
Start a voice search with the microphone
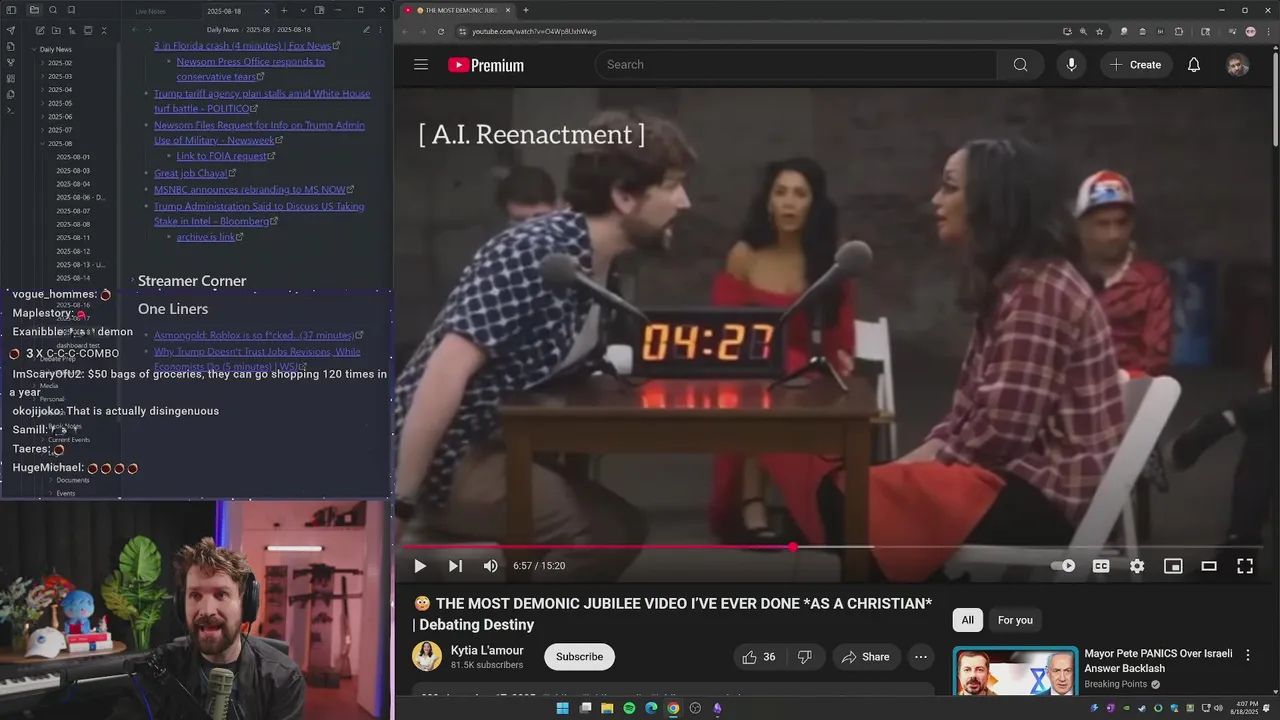(1071, 65)
